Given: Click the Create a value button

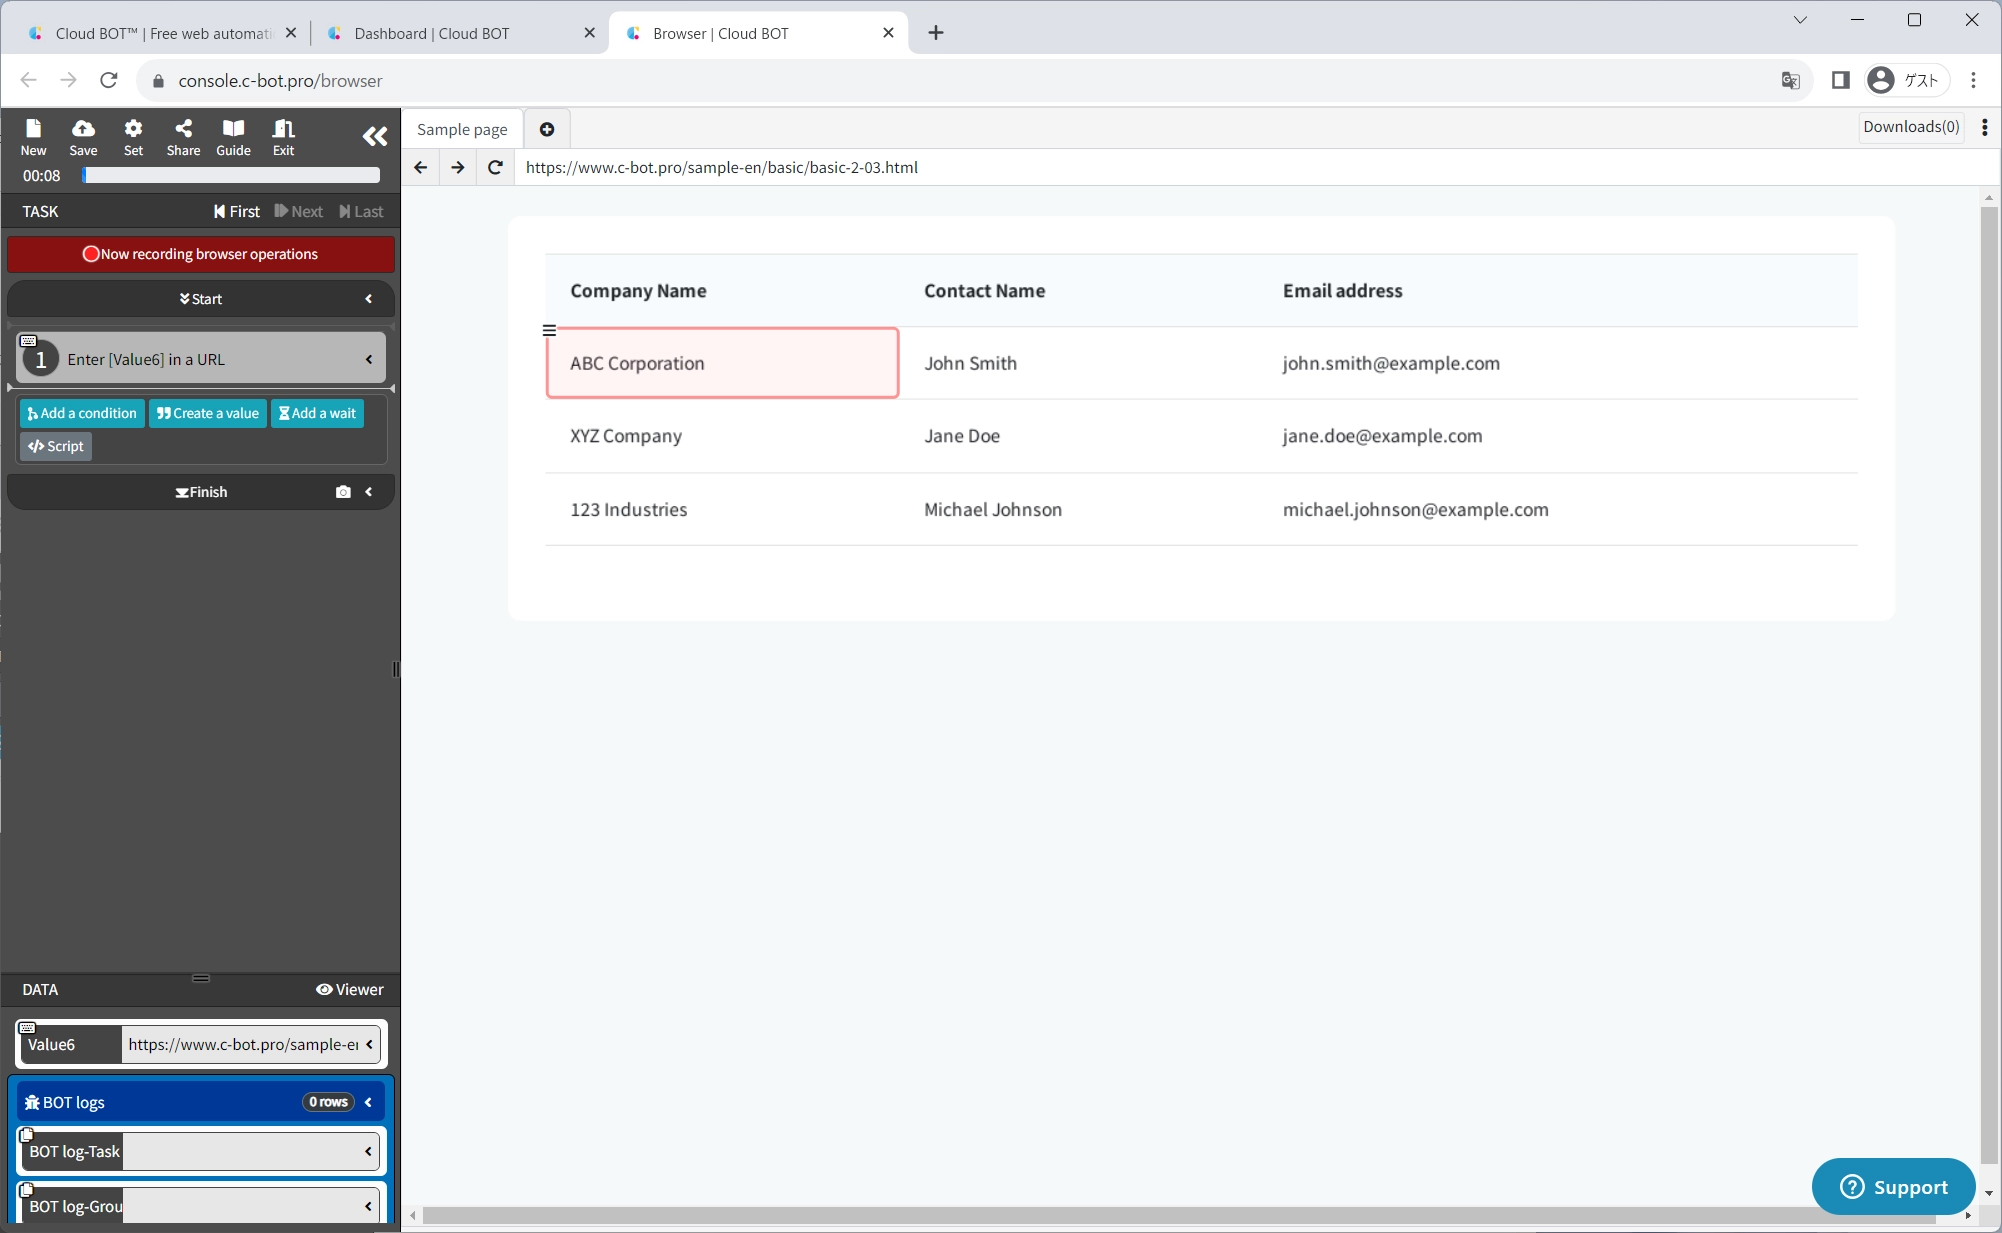Looking at the screenshot, I should [208, 413].
